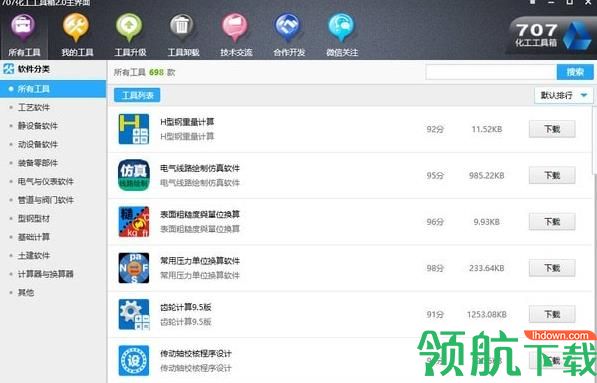Download 常用压力单位换算软件
Image resolution: width=597 pixels, height=383 pixels.
552,268
